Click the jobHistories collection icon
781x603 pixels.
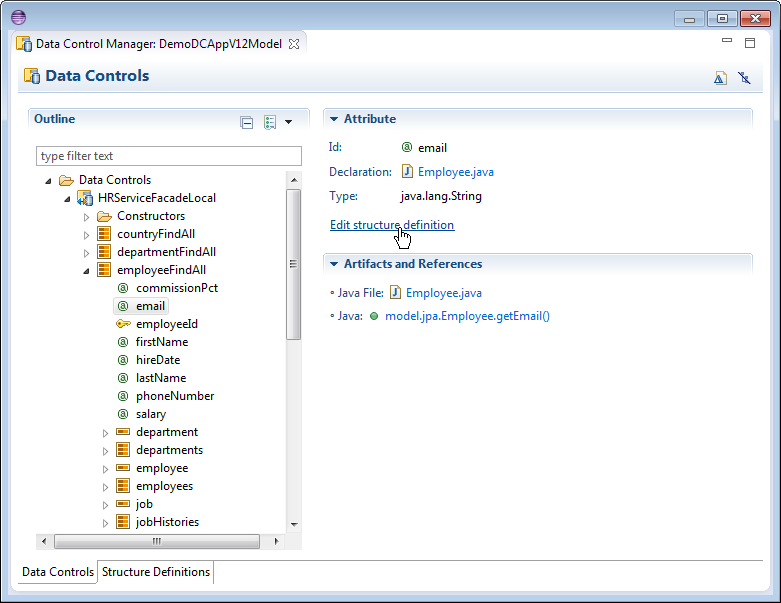tap(123, 521)
